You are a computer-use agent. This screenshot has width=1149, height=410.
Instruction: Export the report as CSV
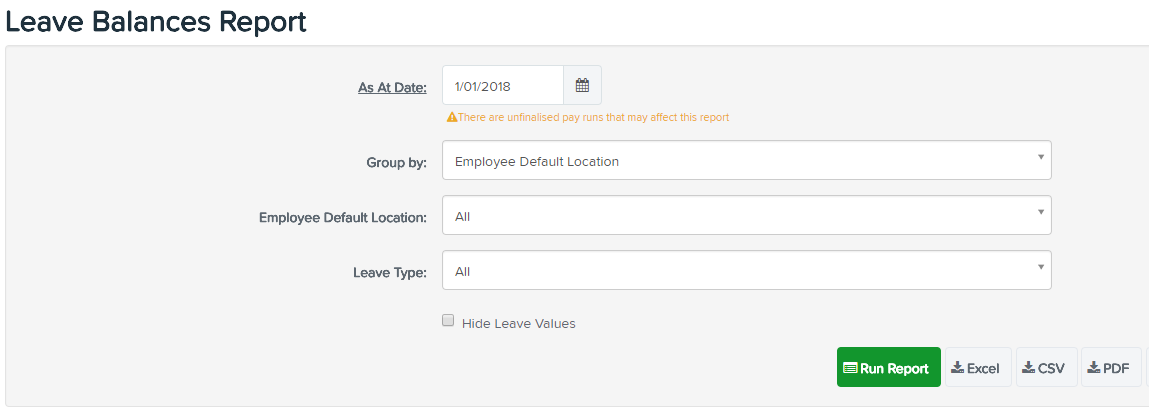1046,368
